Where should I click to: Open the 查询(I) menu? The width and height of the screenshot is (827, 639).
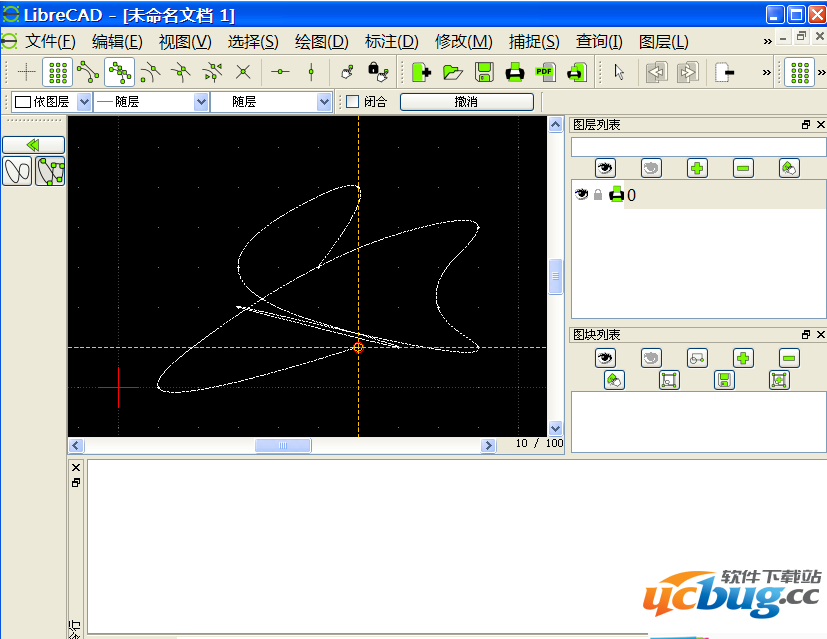point(599,42)
